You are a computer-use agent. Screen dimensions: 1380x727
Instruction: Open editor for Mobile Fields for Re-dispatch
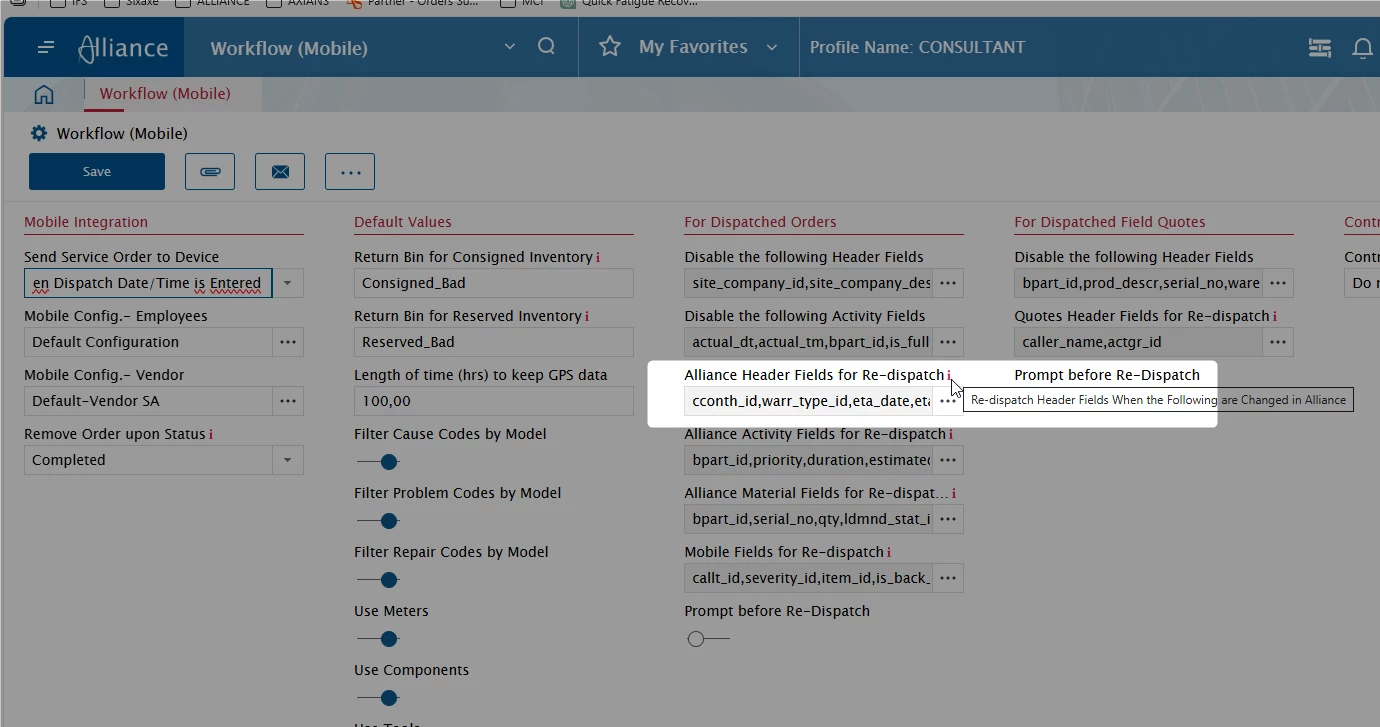pos(948,578)
